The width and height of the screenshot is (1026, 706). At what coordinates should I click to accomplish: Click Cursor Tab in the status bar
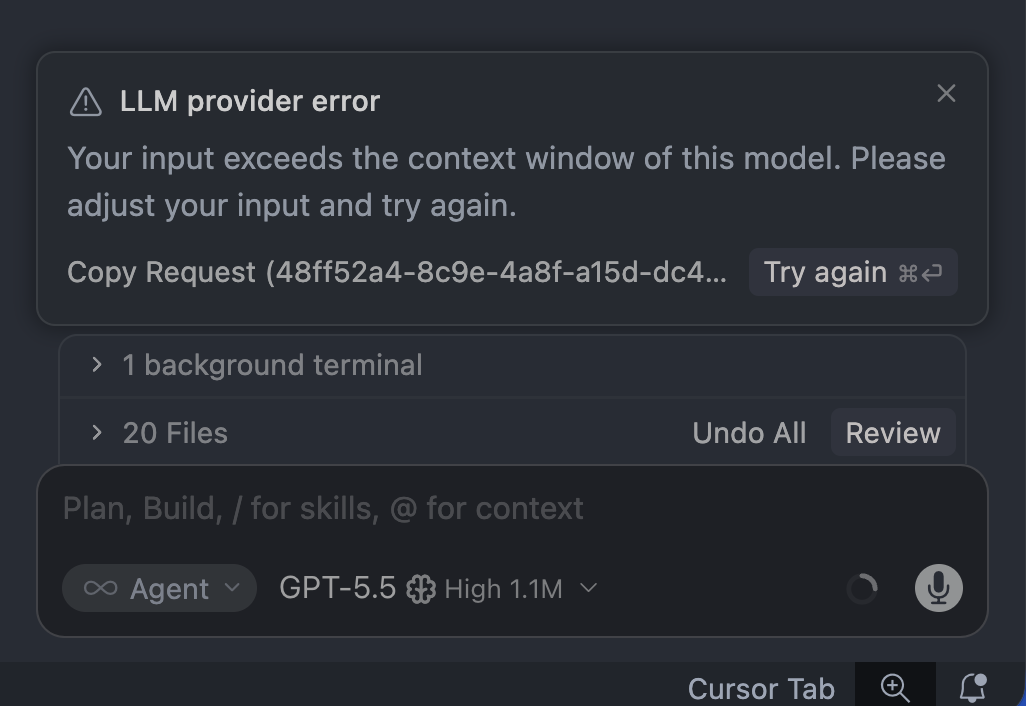[x=761, y=689]
